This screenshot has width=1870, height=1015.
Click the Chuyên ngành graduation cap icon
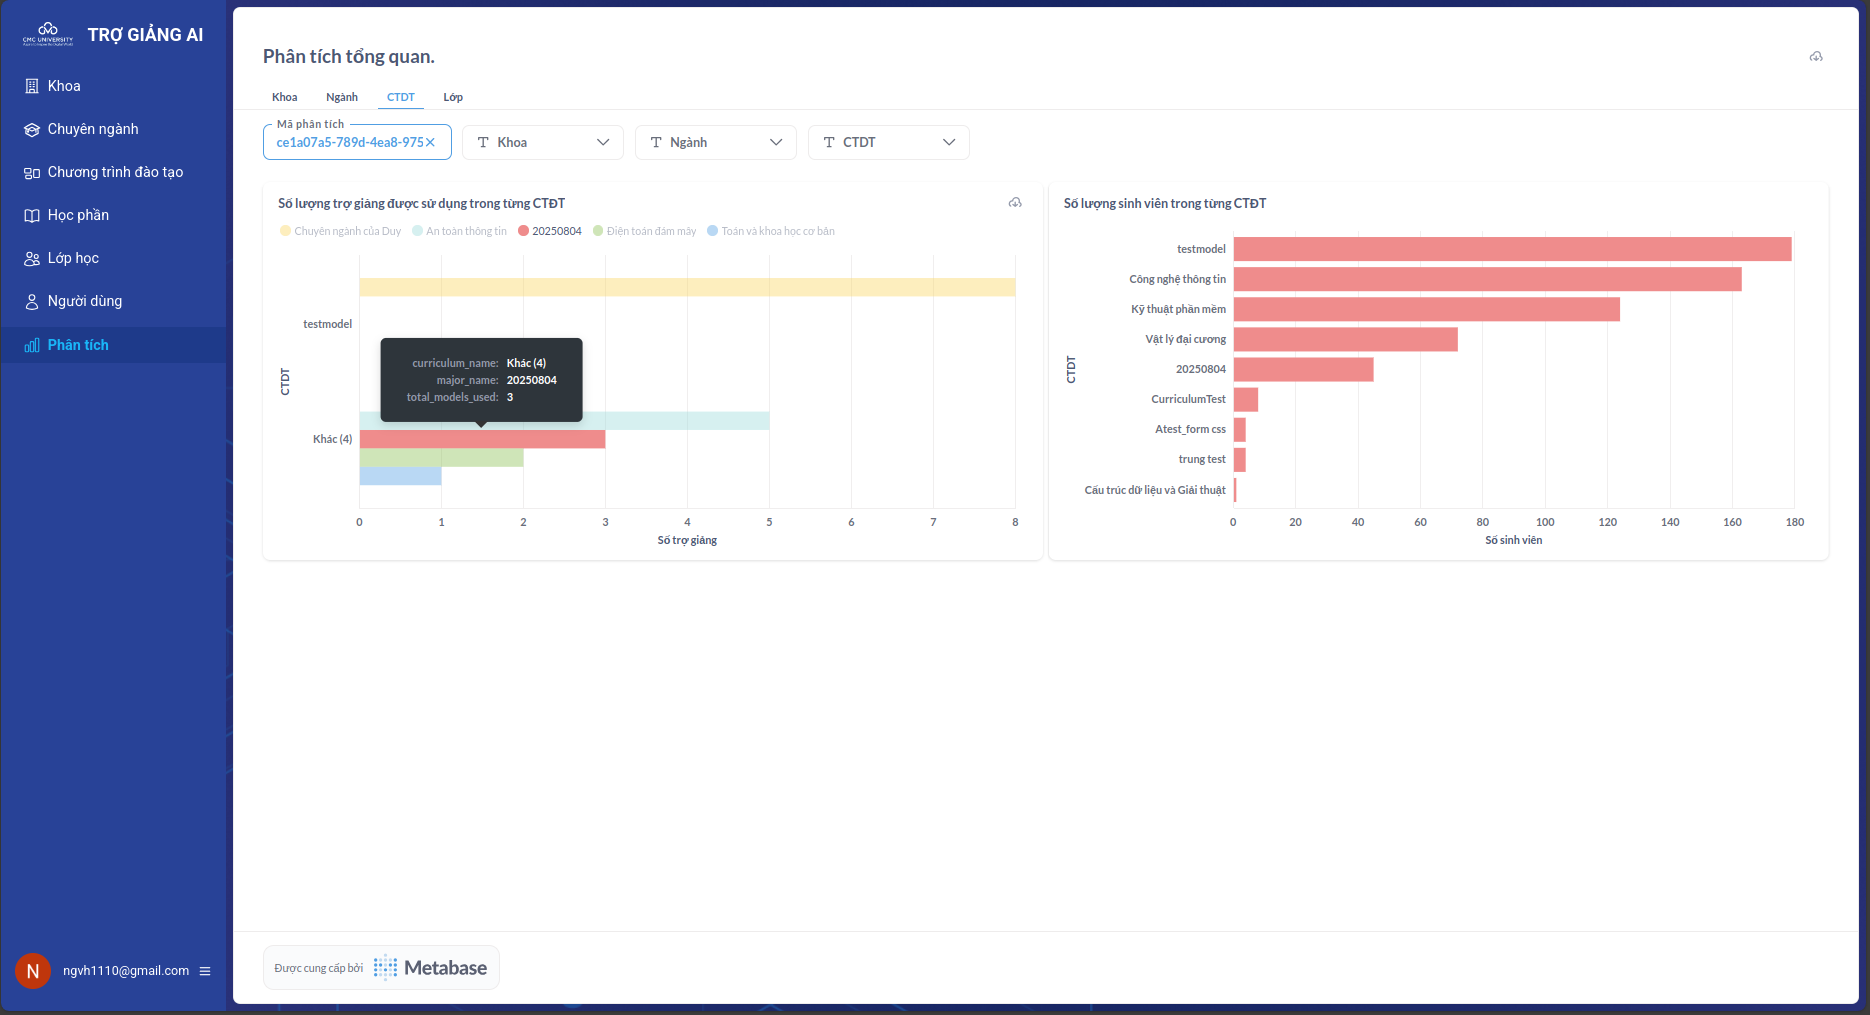(x=32, y=129)
